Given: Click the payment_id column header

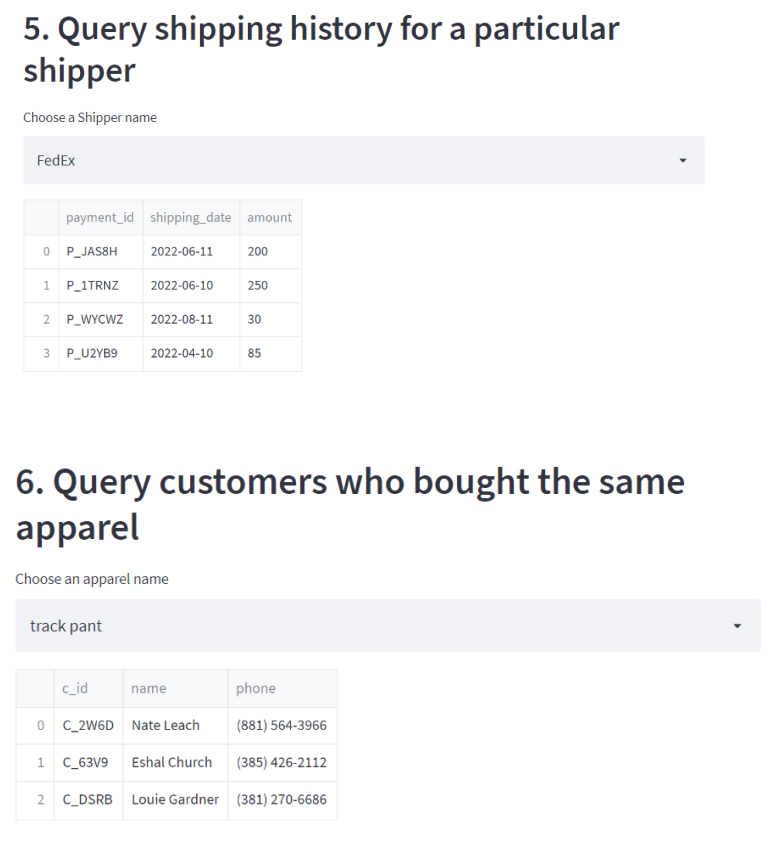Looking at the screenshot, I should pyautogui.click(x=100, y=217).
